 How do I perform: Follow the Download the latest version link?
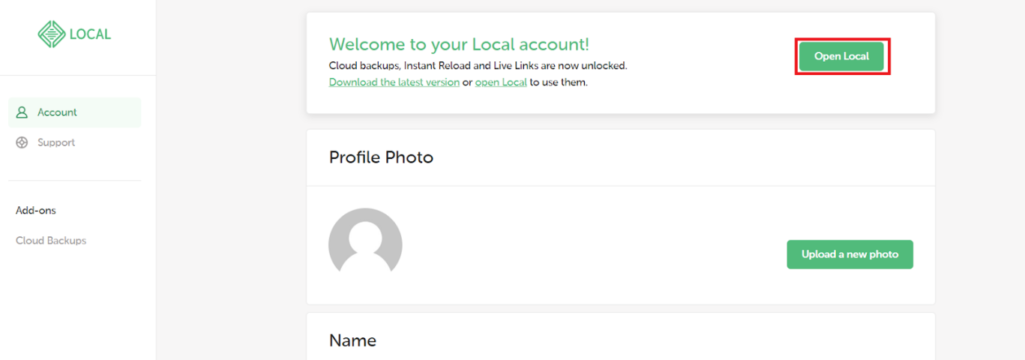pos(394,83)
